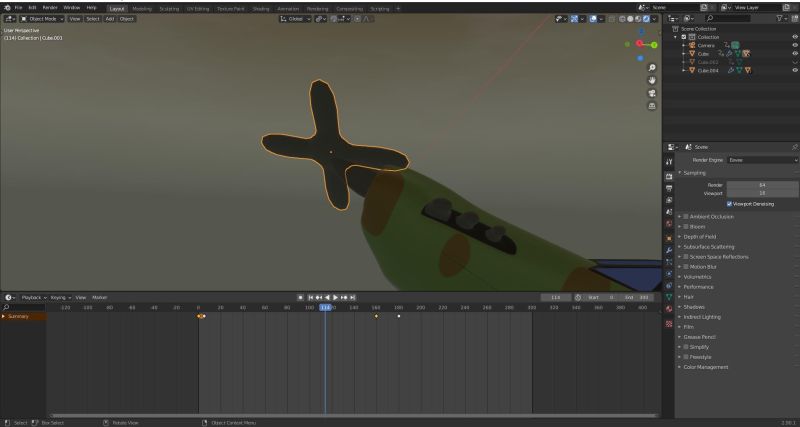Viewport: 800px width, 427px height.
Task: Open the outliner filter dropdown
Action: 782,18
